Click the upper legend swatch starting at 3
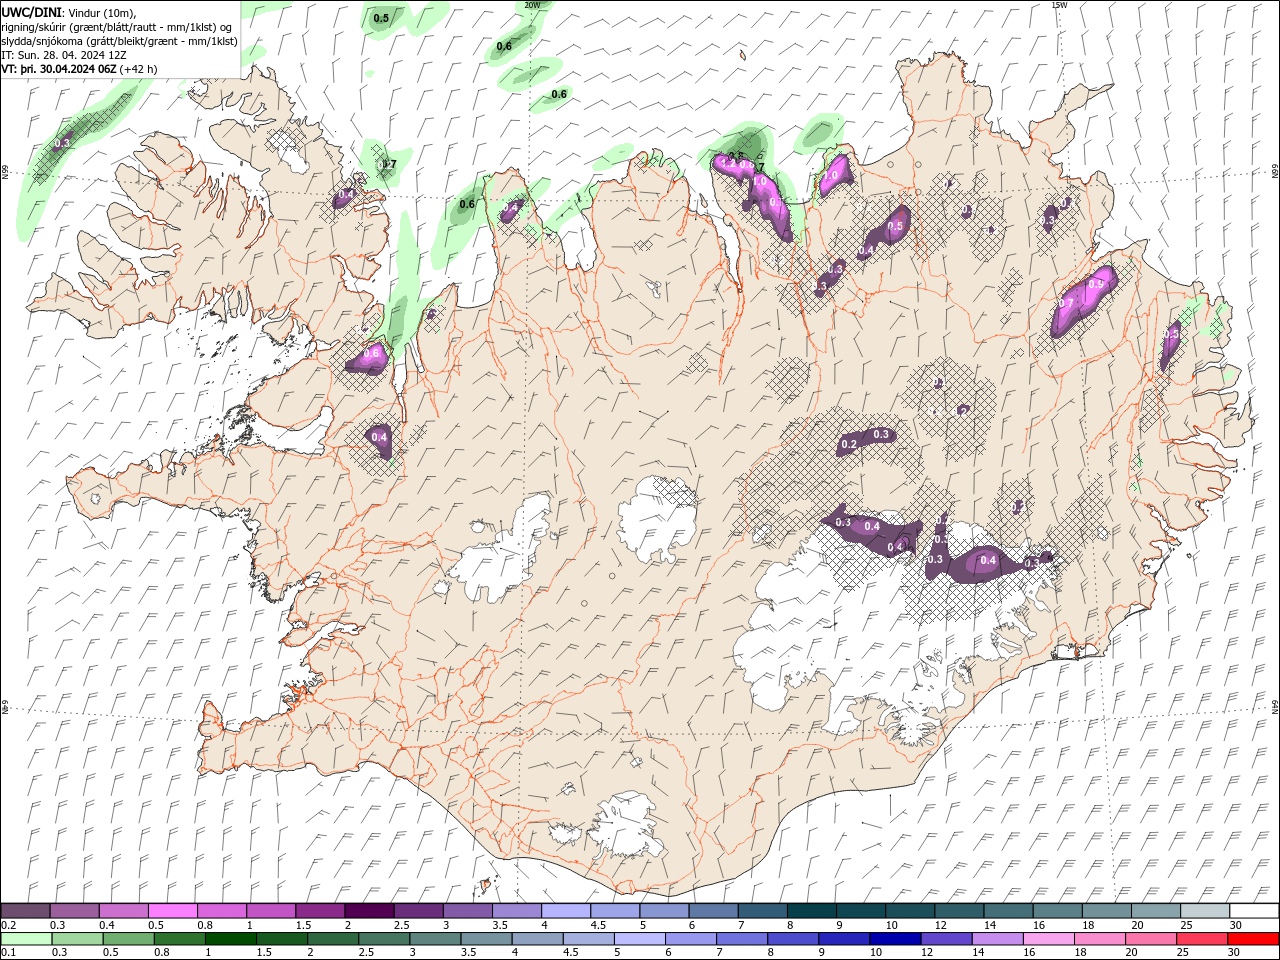Screen dimensions: 1280x960 click(x=467, y=911)
